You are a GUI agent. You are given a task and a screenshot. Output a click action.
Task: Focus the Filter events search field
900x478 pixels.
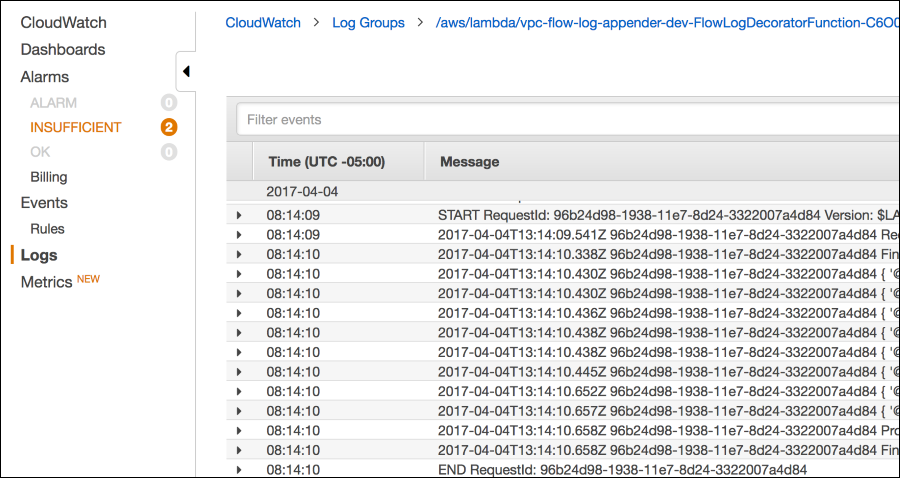coord(568,119)
